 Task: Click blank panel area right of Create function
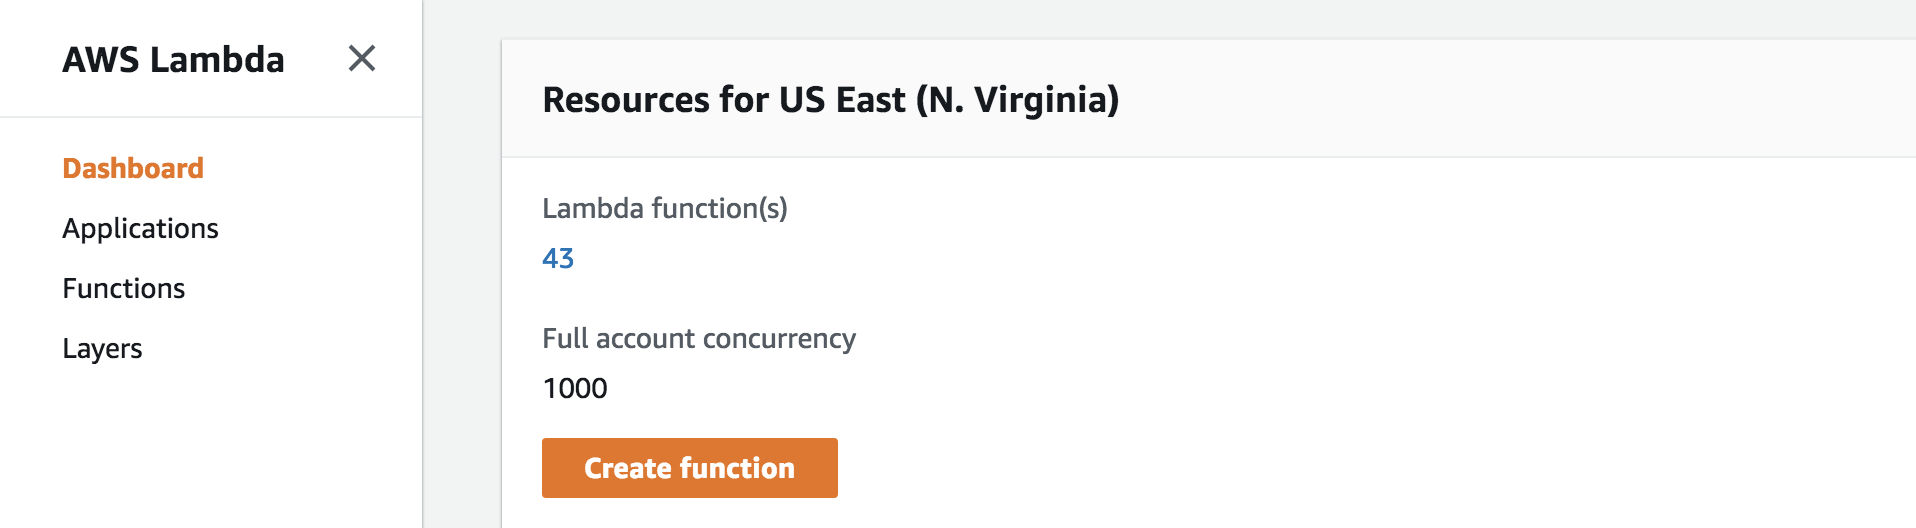click(x=1300, y=468)
